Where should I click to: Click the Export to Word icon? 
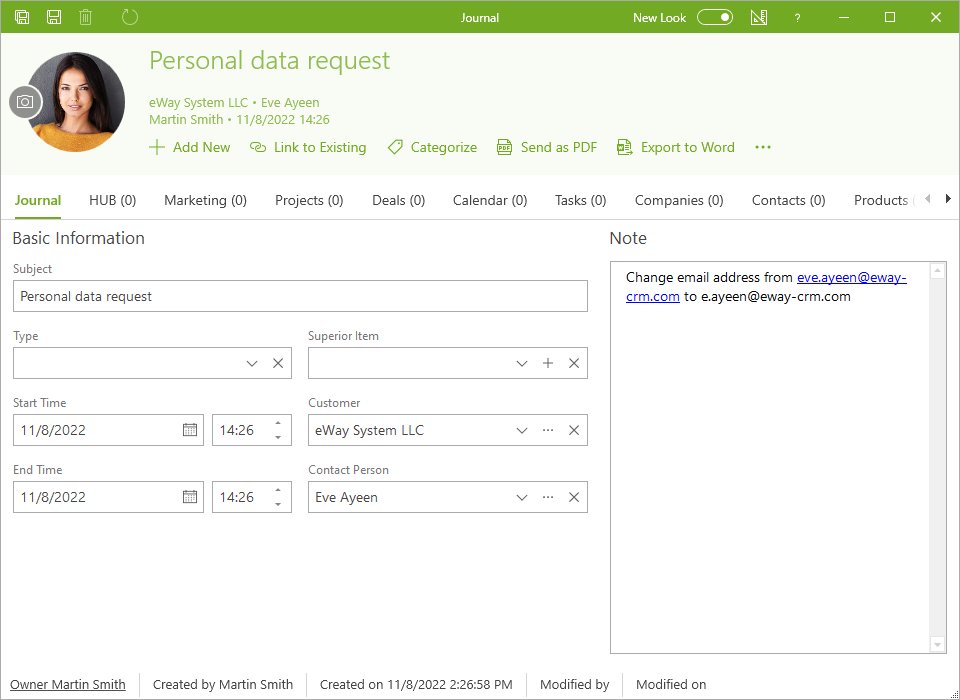(x=624, y=147)
